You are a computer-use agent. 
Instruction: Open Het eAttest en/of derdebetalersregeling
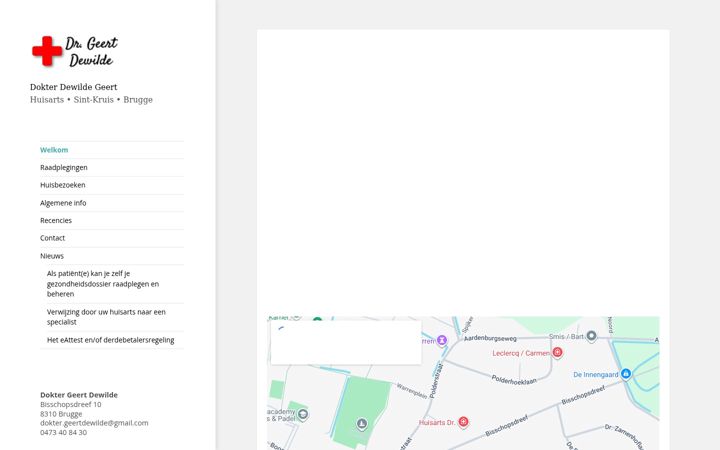[x=110, y=340]
